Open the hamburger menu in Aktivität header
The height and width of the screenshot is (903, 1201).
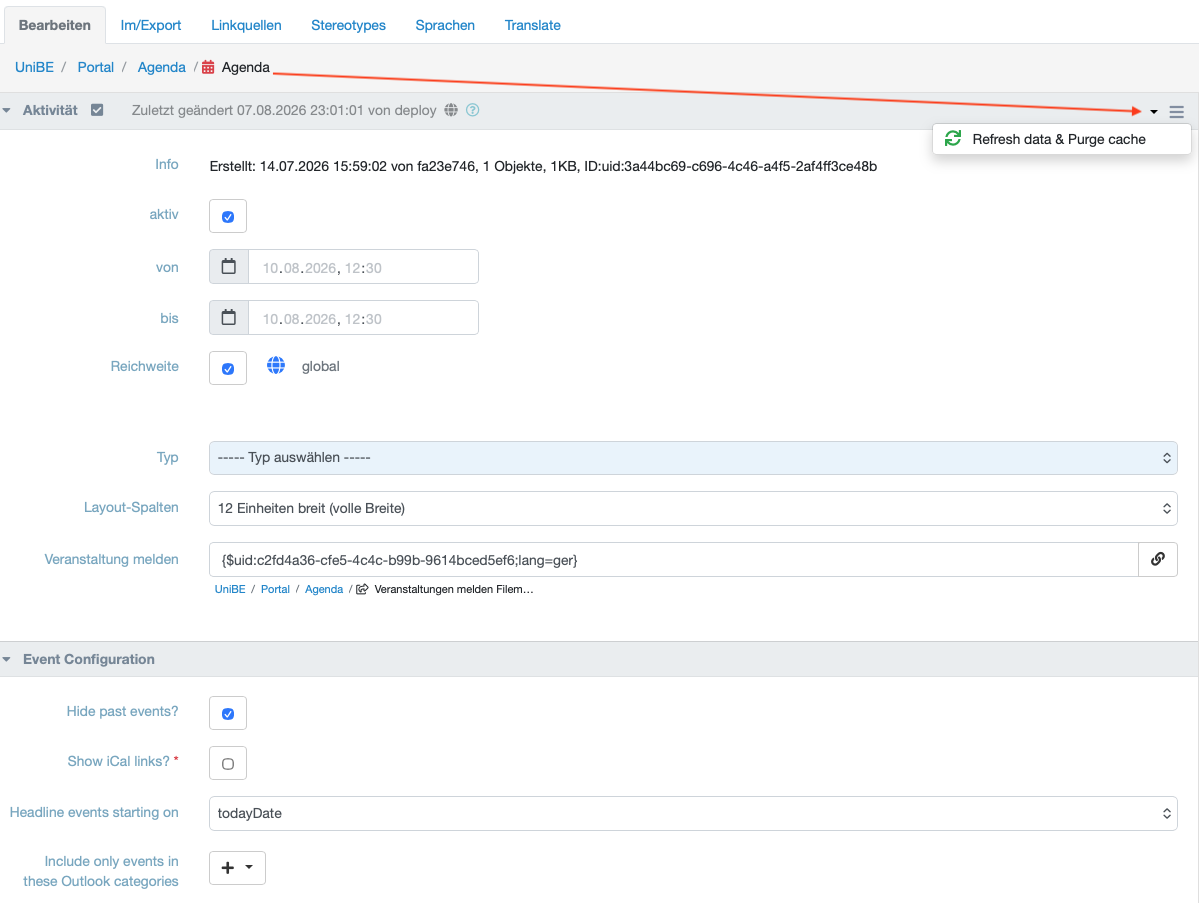(x=1177, y=112)
